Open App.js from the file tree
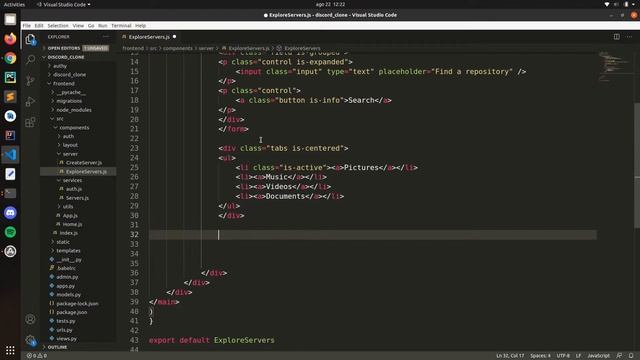Viewport: 640px width, 360px height. tap(70, 215)
